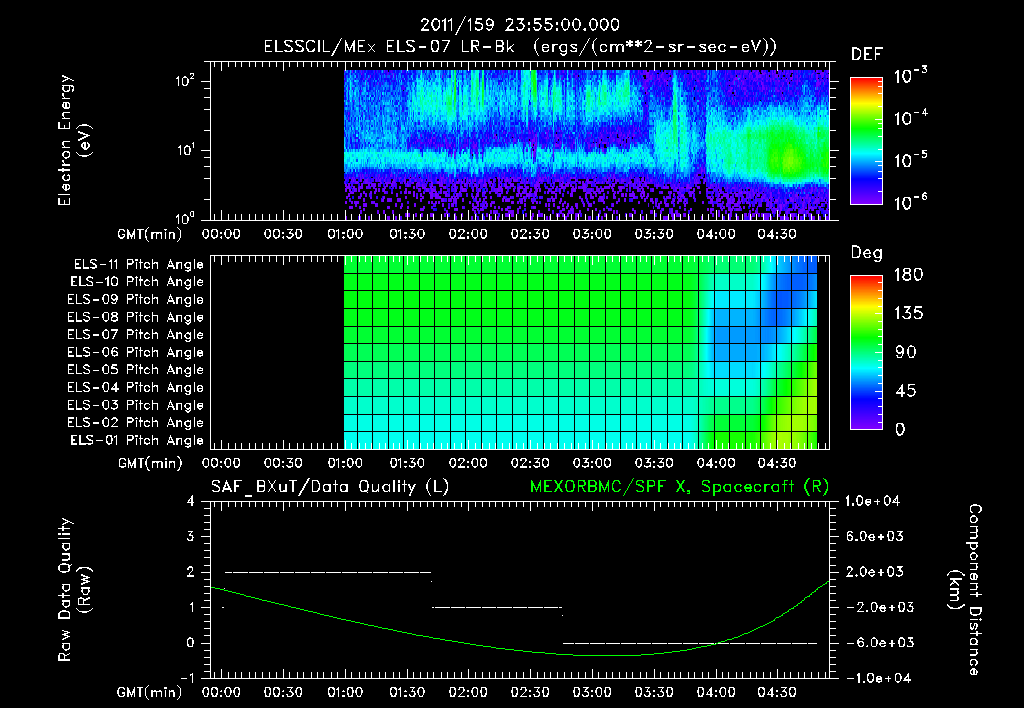Click the 45 tick on Deg scale
This screenshot has height=708, width=1024.
906,391
